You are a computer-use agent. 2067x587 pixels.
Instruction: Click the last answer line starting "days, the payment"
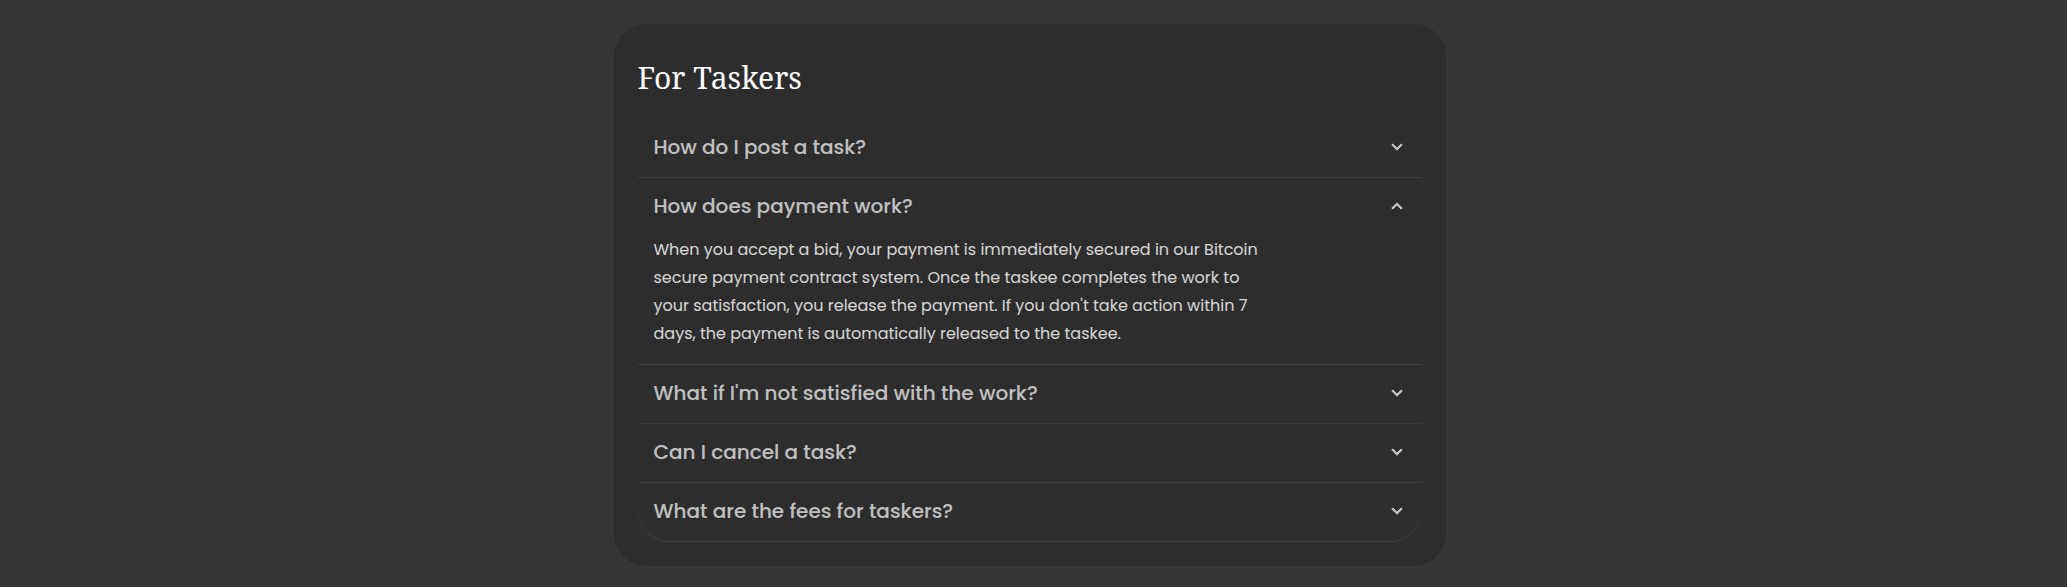(x=886, y=333)
